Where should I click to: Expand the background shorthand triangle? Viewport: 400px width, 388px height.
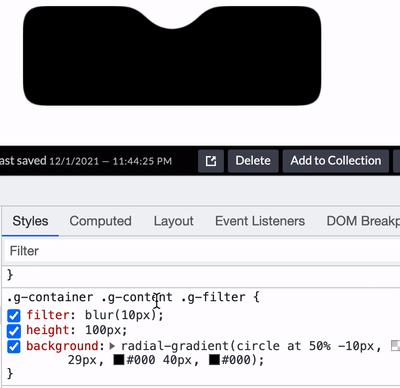tap(112, 346)
